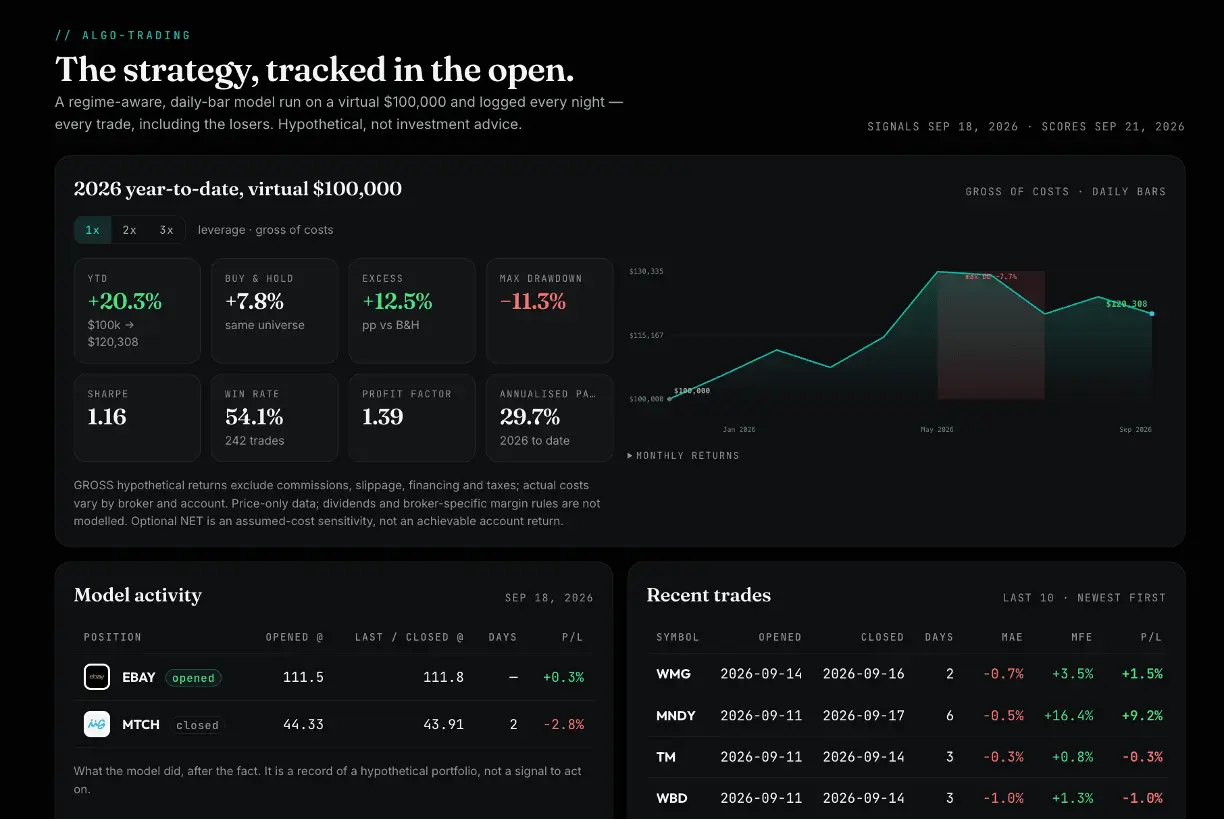
Task: Click the EBAY symbol name
Action: 139,677
